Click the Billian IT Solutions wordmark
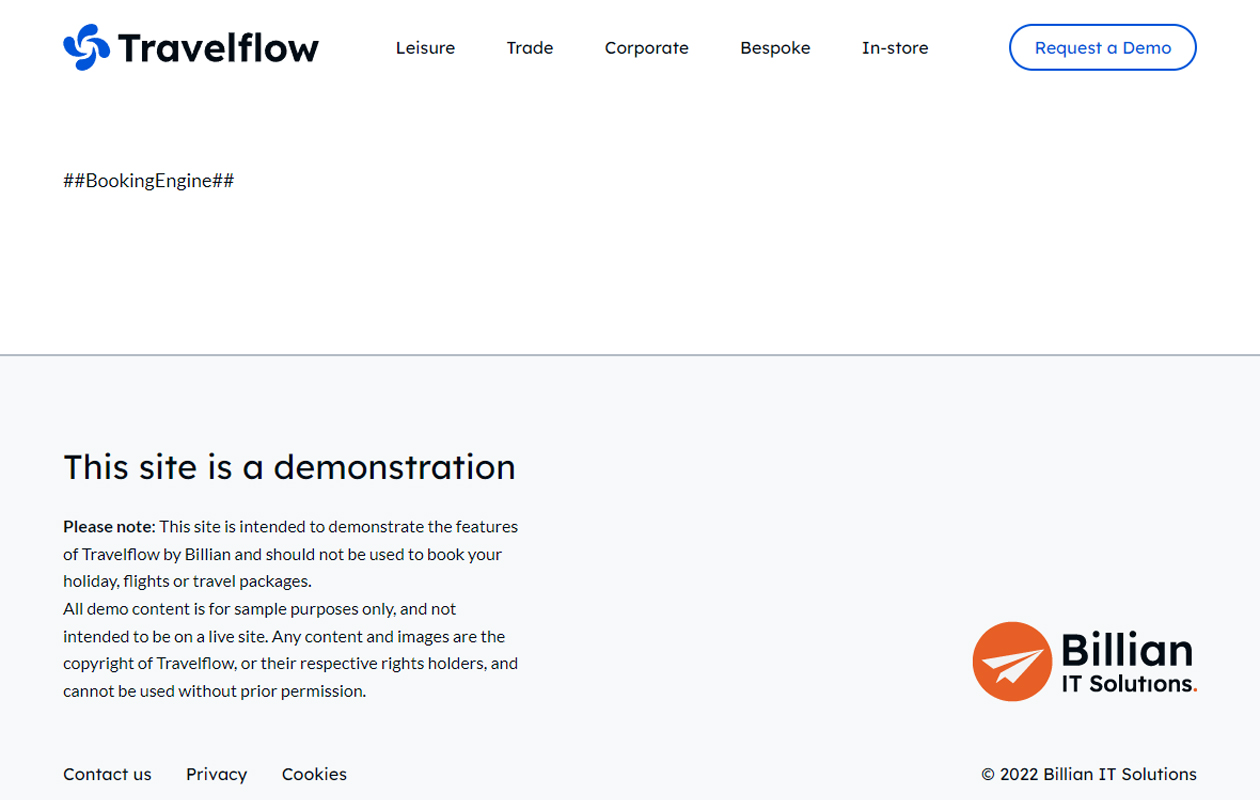Image resolution: width=1260 pixels, height=800 pixels. (x=1129, y=662)
